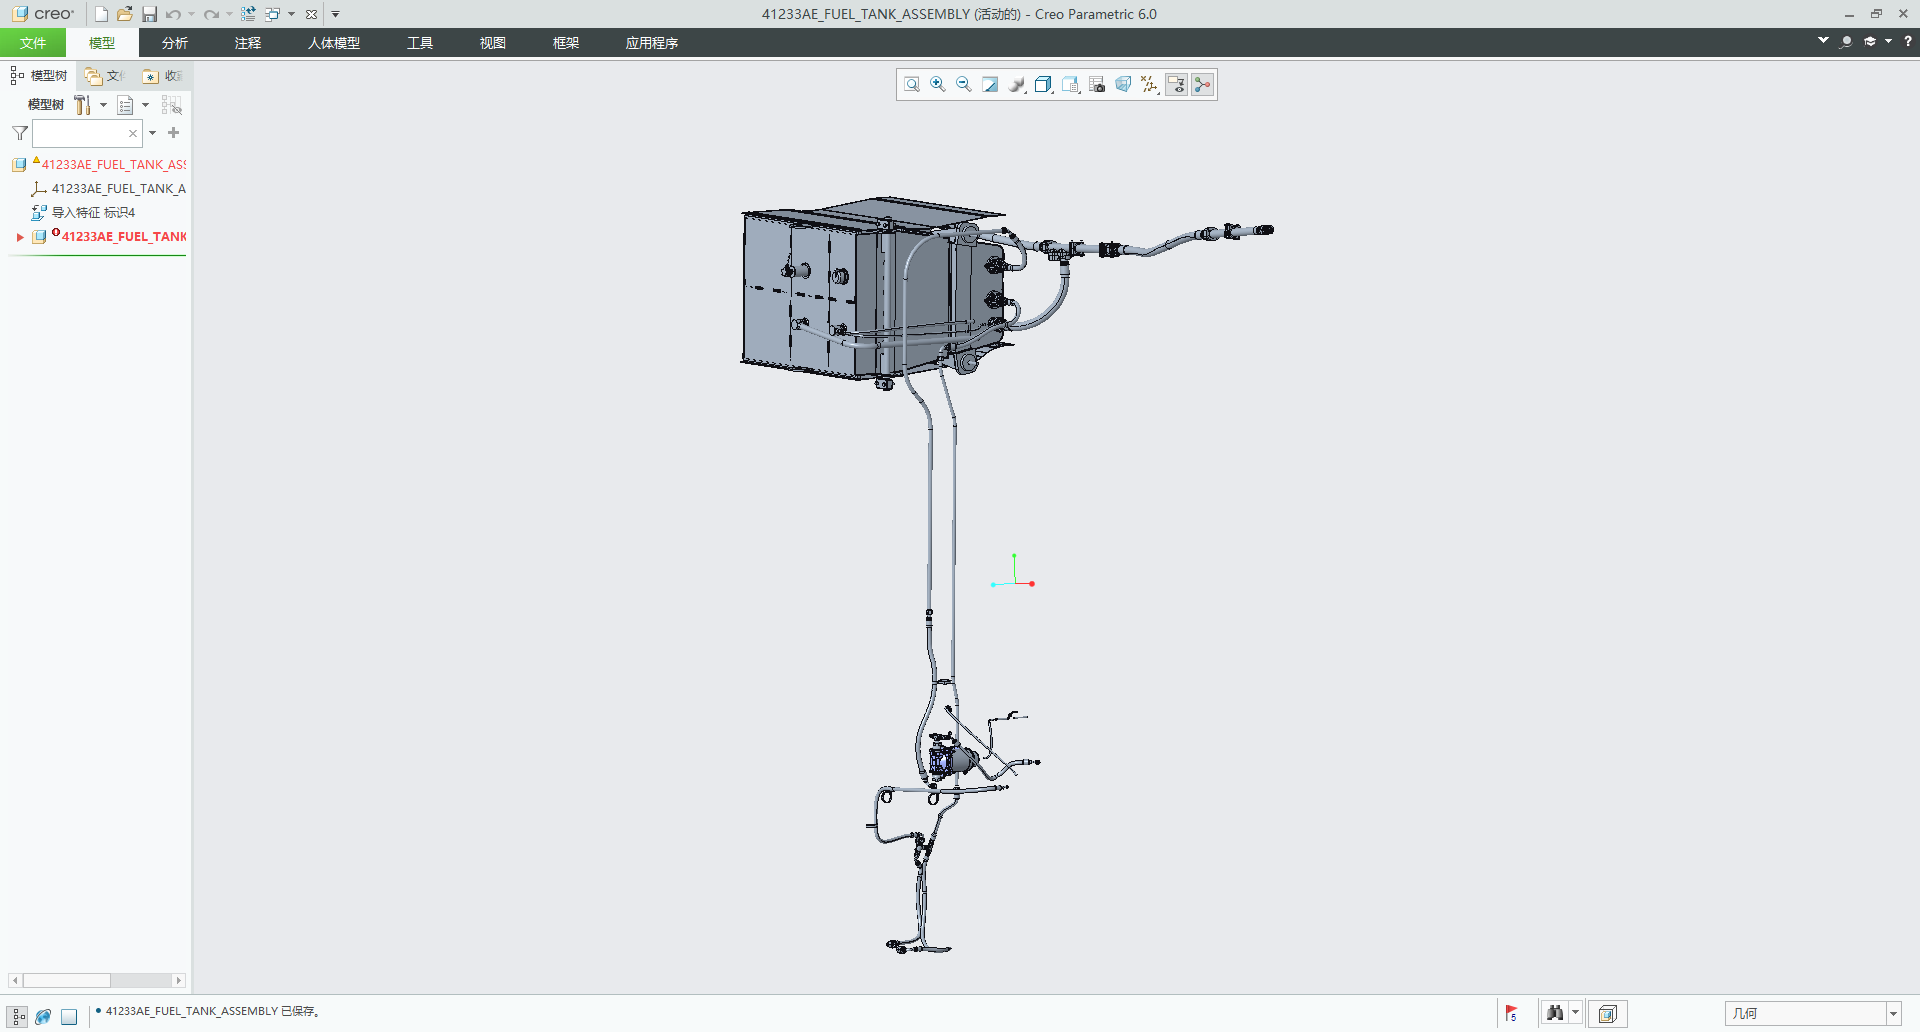Click the Zoom Out magnifier icon
This screenshot has height=1032, width=1920.
point(964,85)
